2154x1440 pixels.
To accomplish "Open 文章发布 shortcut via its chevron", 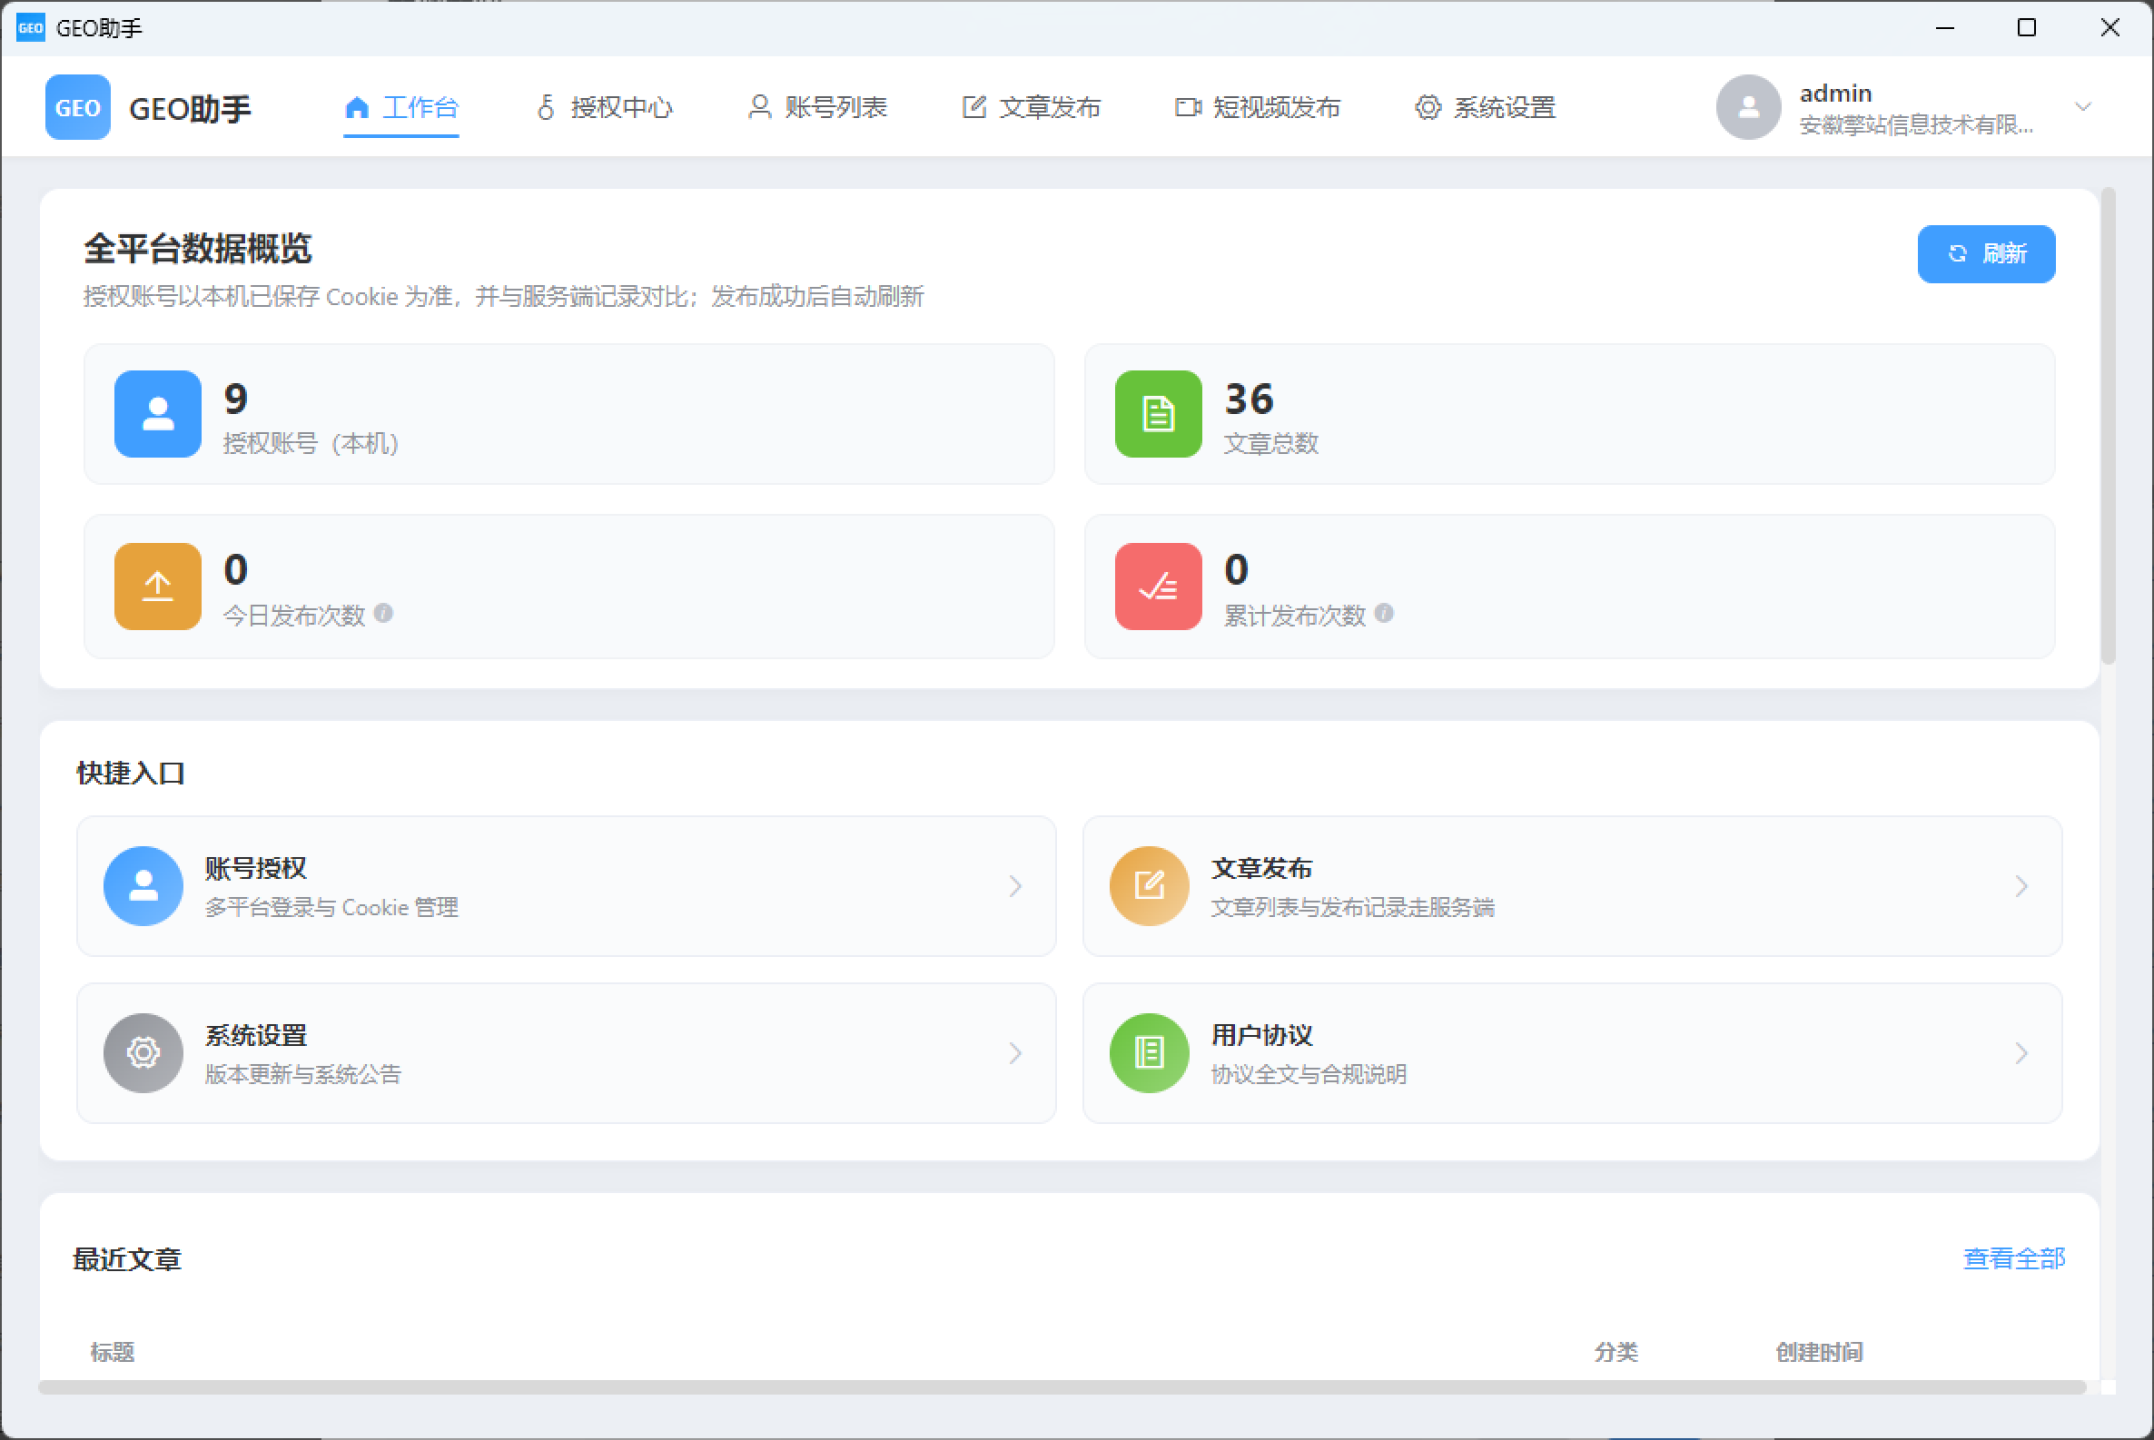I will point(2021,886).
